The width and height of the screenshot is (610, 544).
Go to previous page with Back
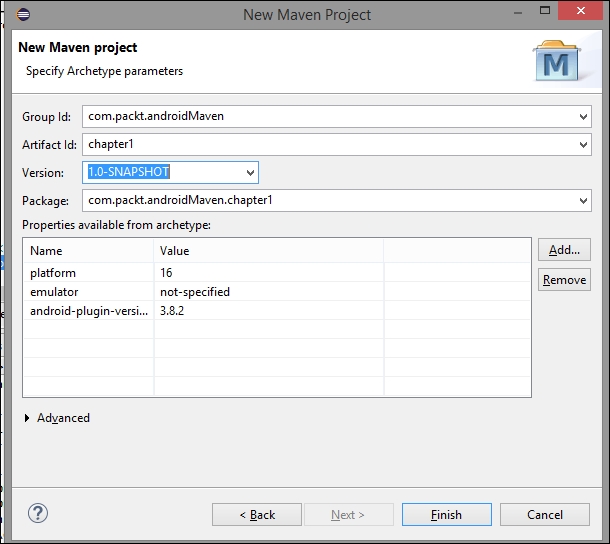[257, 515]
